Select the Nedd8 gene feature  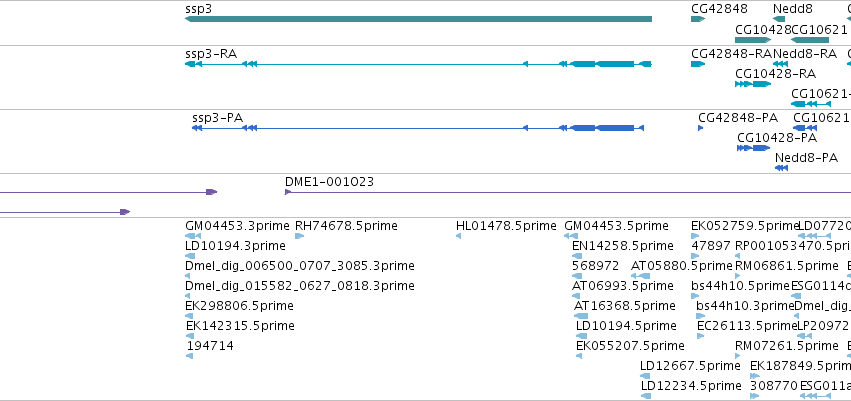(x=779, y=19)
